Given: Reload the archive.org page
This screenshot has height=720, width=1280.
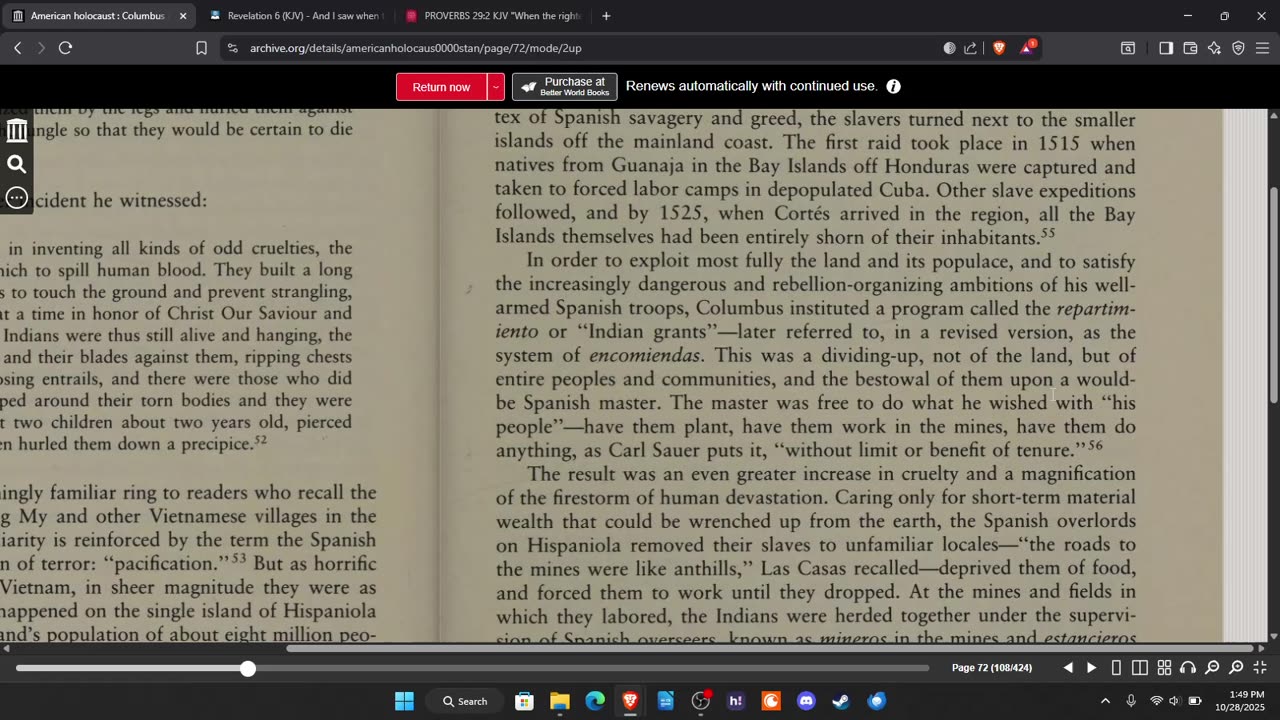Looking at the screenshot, I should pos(66,48).
